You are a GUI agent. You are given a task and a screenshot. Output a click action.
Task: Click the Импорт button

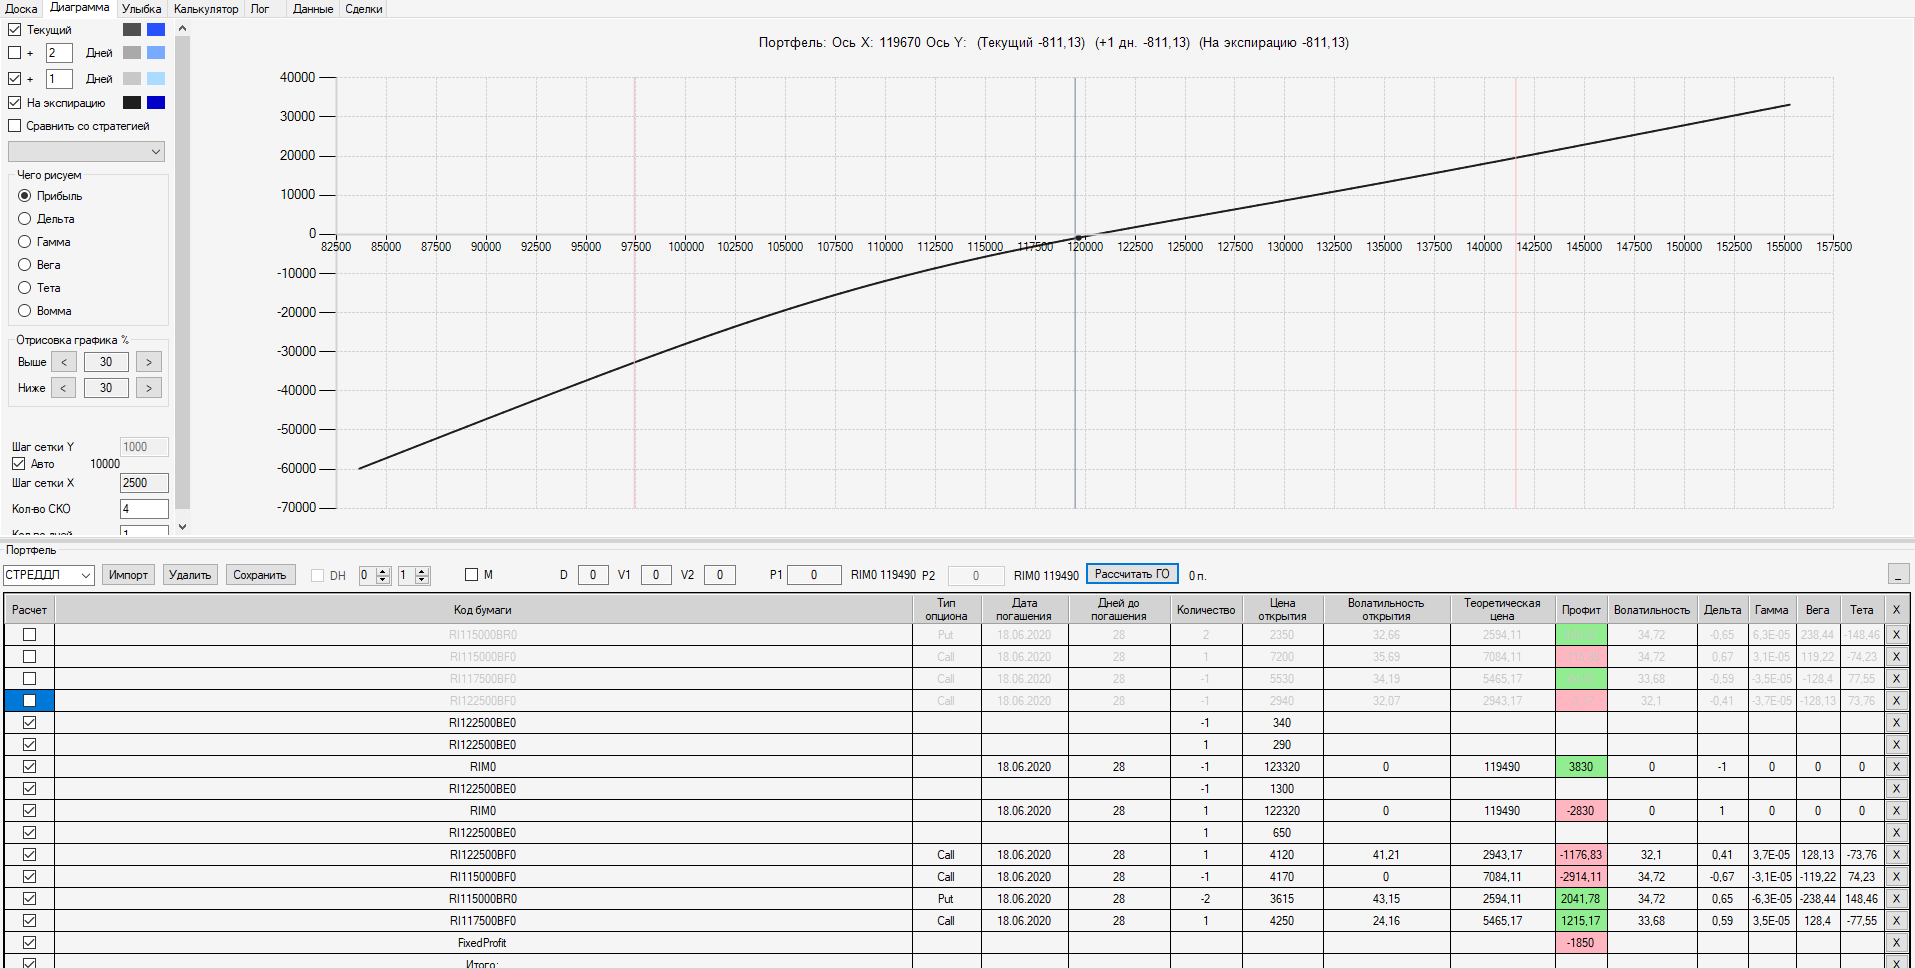[x=128, y=575]
